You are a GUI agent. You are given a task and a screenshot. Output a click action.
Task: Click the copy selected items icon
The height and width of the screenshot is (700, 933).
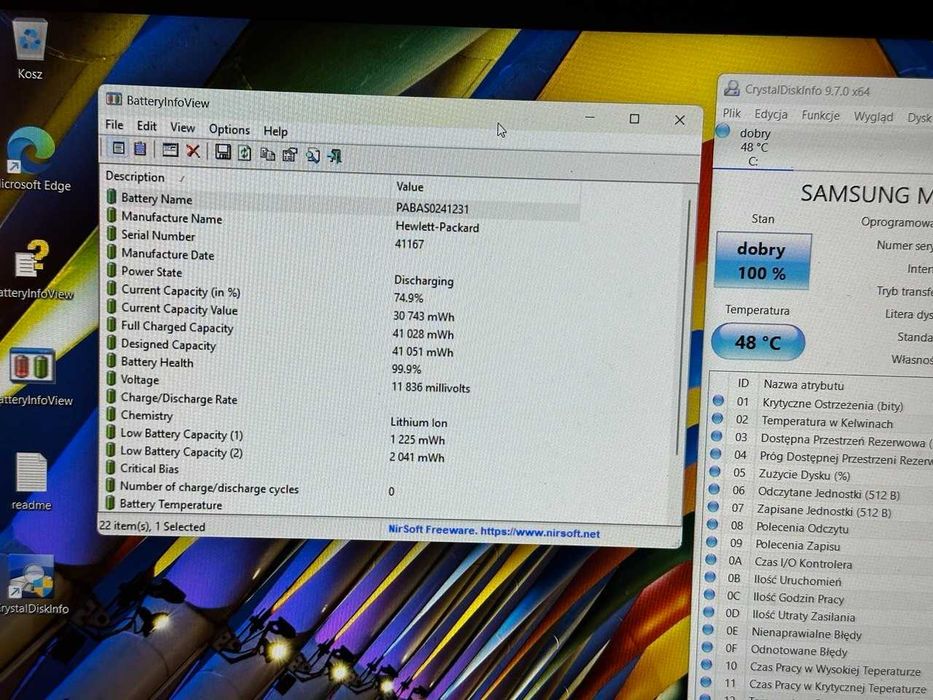pyautogui.click(x=267, y=154)
